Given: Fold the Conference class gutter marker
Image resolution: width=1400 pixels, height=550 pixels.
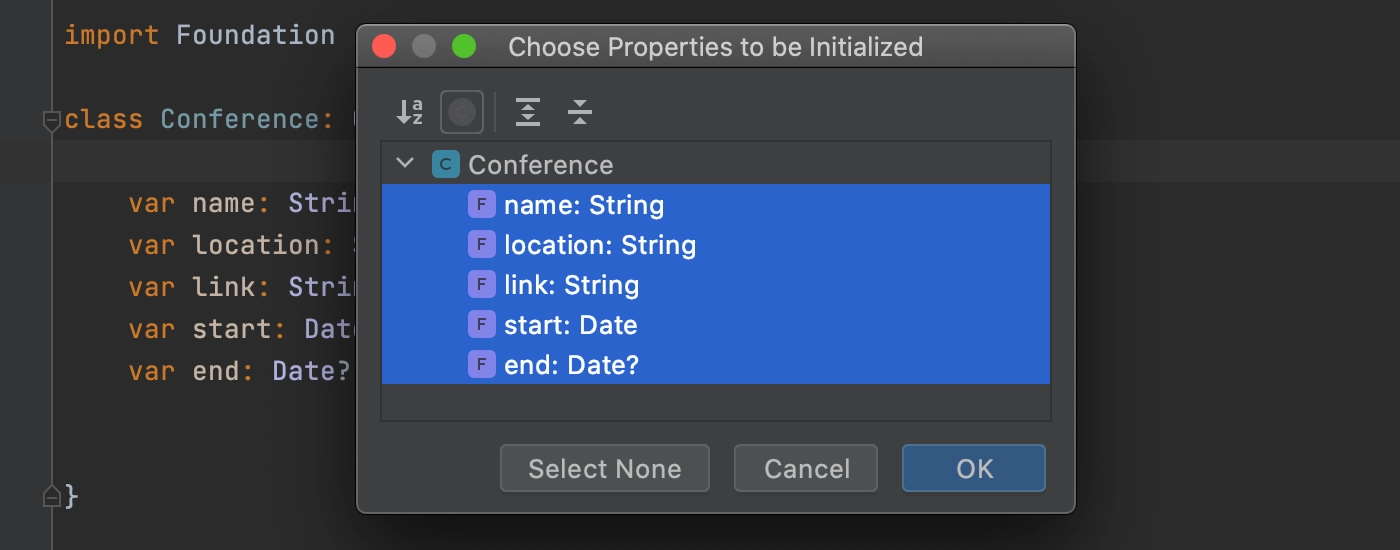Looking at the screenshot, I should (x=52, y=121).
